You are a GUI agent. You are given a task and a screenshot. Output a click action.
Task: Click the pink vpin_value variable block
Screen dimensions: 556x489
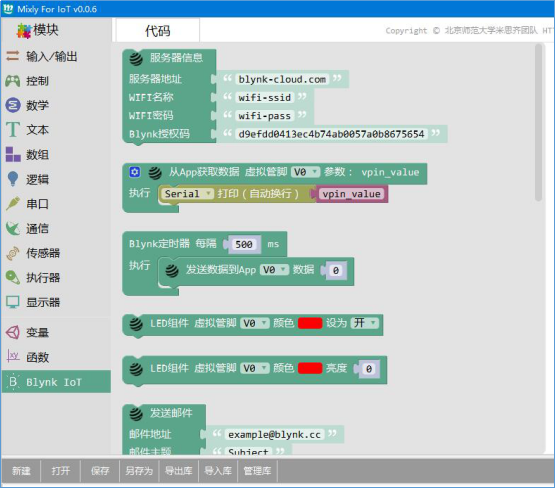point(351,194)
